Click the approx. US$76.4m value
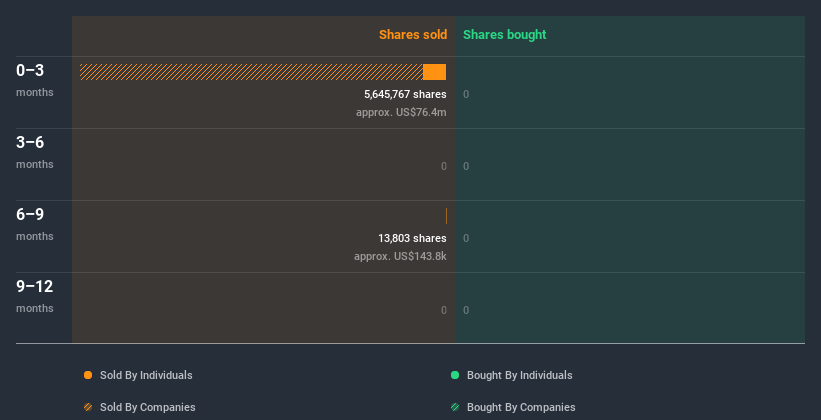The image size is (821, 420). (x=401, y=112)
